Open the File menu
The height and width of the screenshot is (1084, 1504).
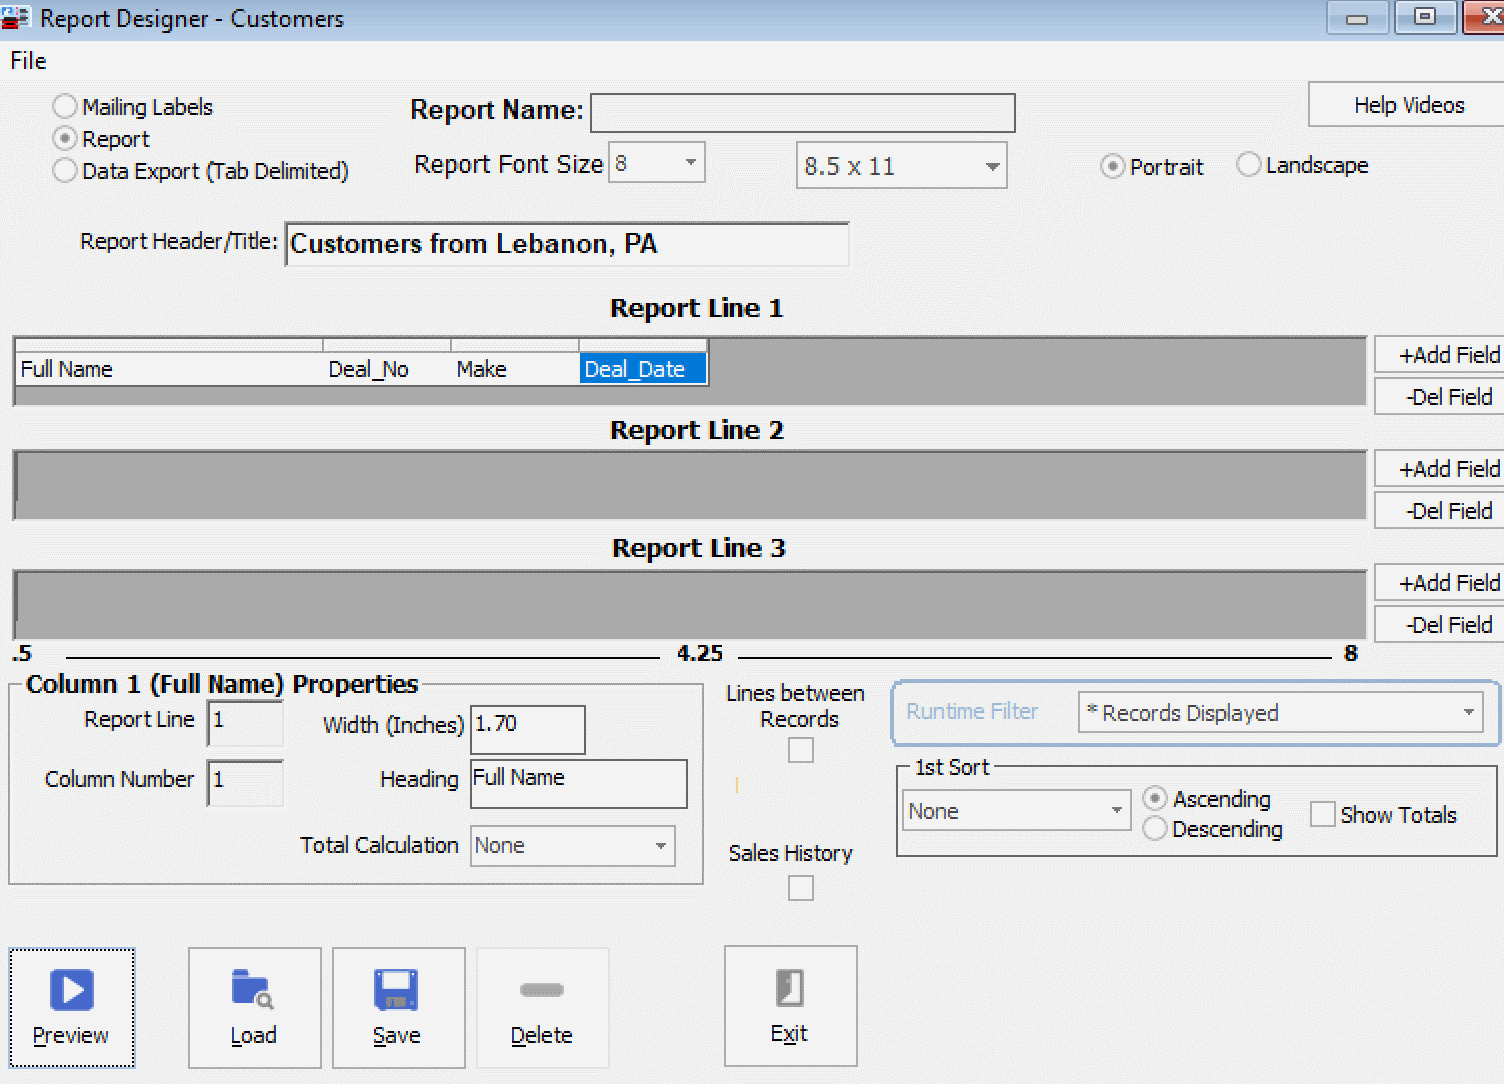[x=27, y=60]
